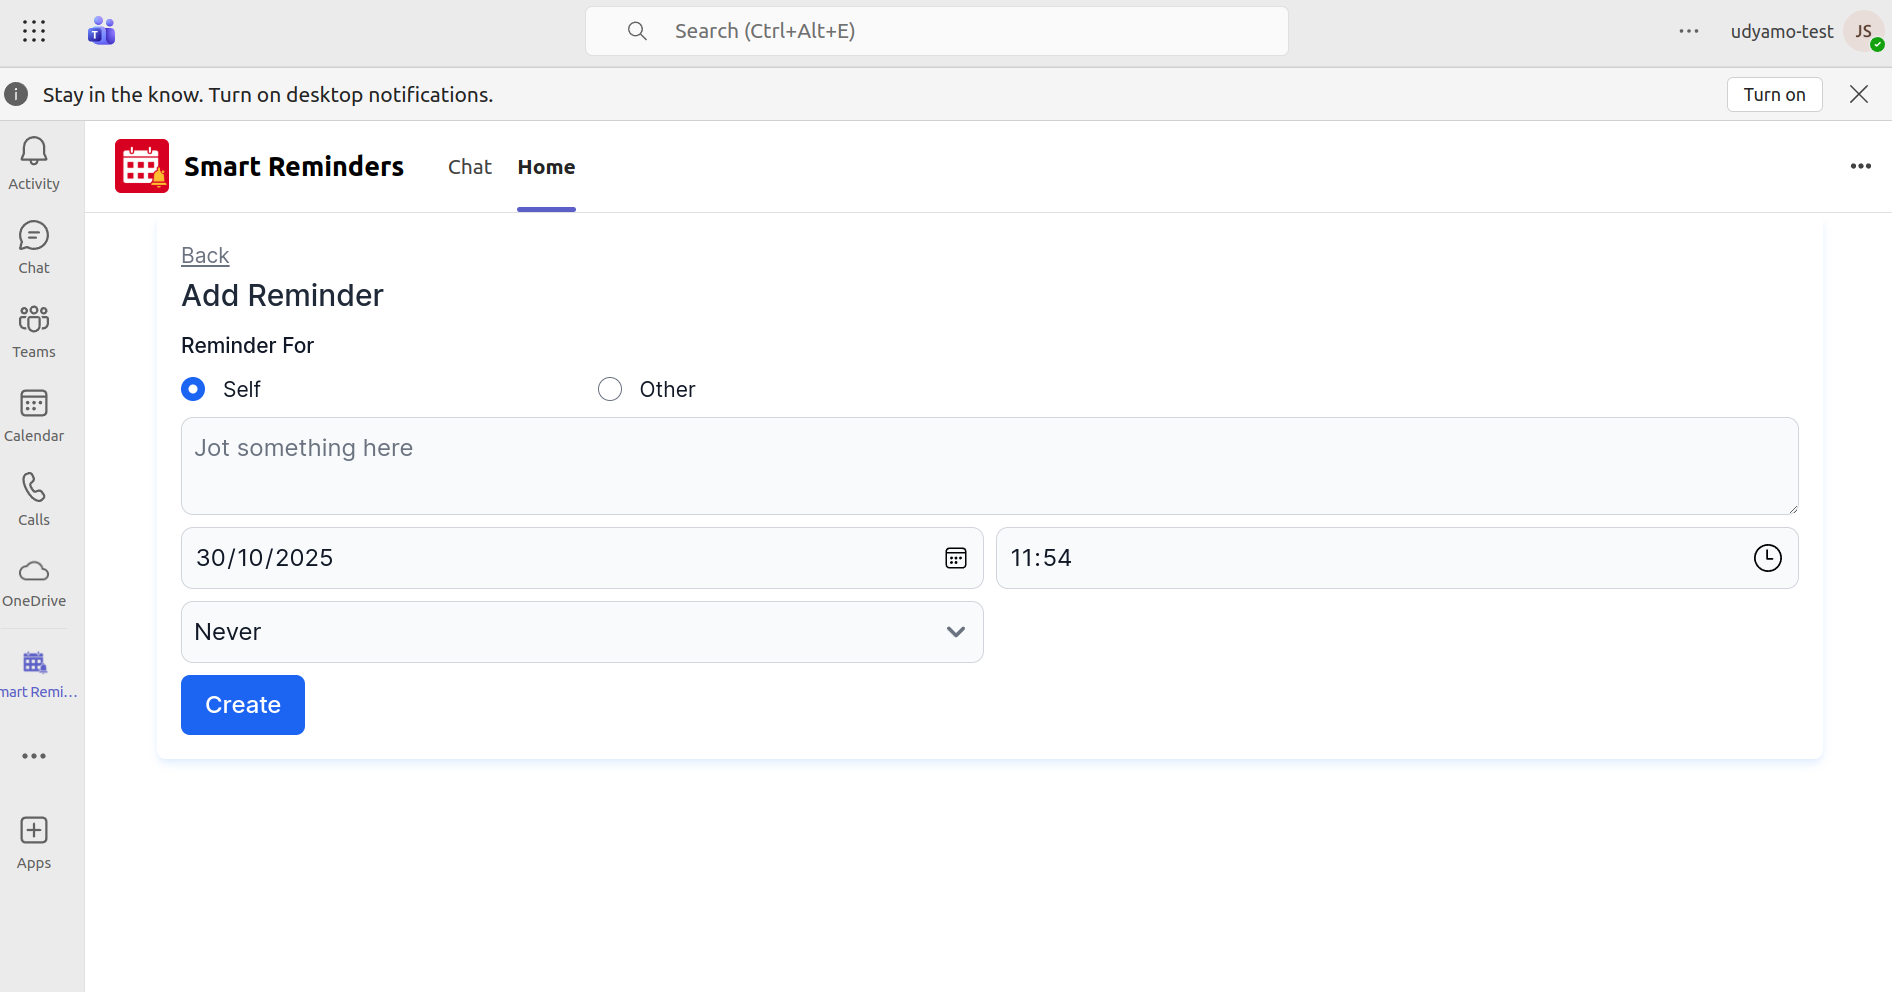Go to Teams in the sidebar
Viewport: 1892px width, 992px height.
click(x=34, y=320)
